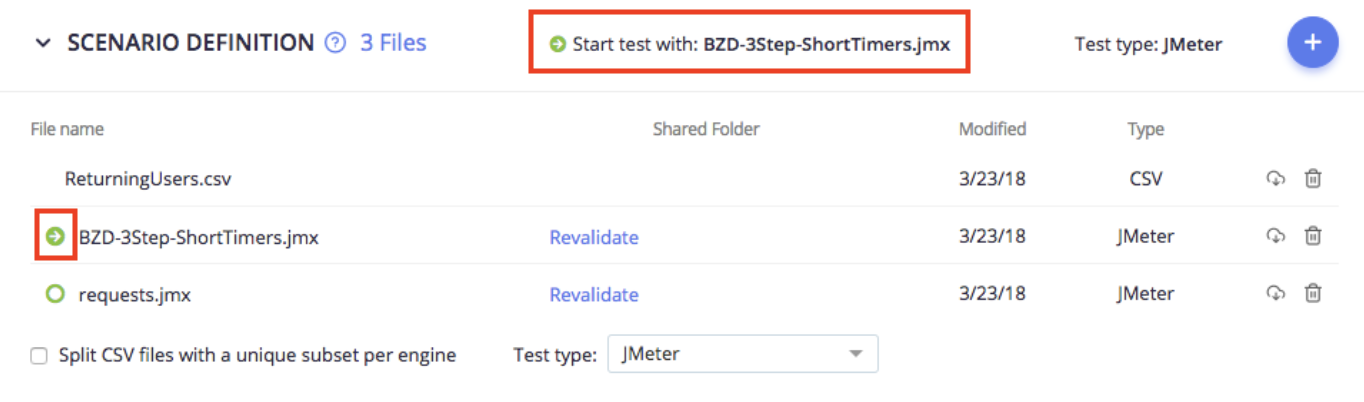Open the Scenario Definition help question-mark icon
Screen dimensions: 1364x402
[336, 43]
